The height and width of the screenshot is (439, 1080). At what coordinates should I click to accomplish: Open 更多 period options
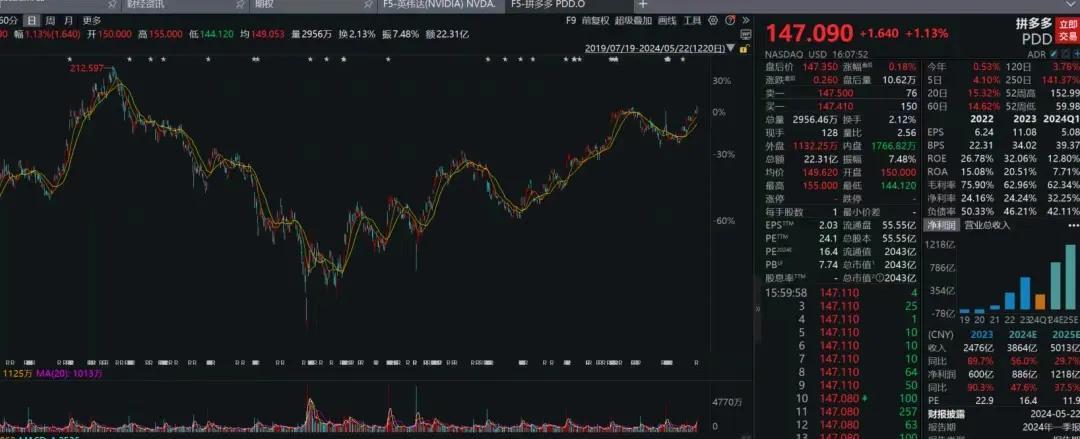coord(92,21)
